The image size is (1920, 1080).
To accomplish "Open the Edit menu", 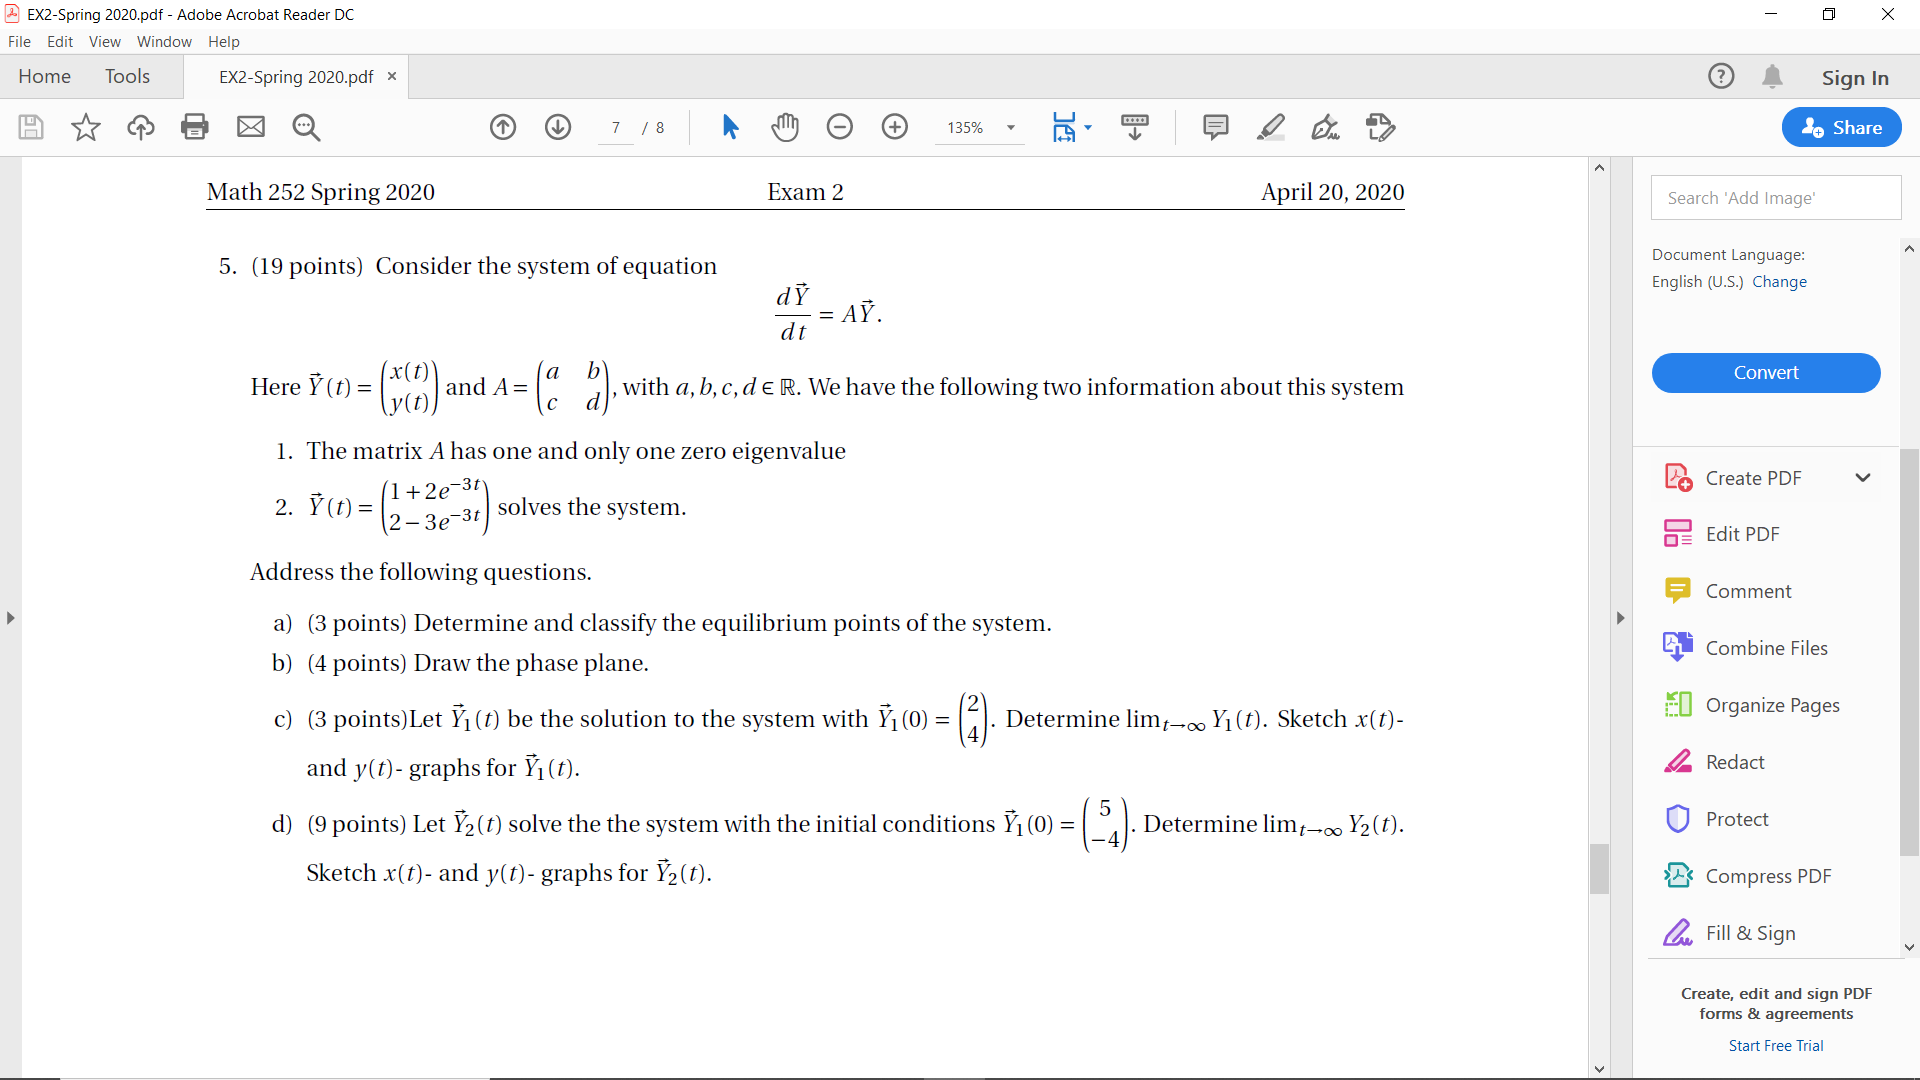I will click(x=60, y=41).
